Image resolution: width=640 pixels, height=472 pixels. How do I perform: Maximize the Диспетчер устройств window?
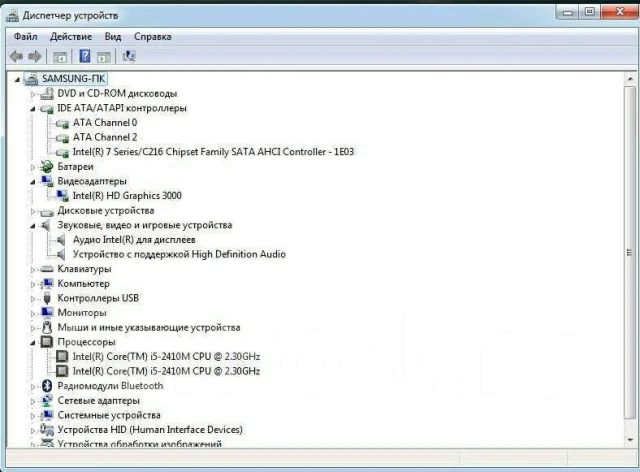tap(589, 12)
